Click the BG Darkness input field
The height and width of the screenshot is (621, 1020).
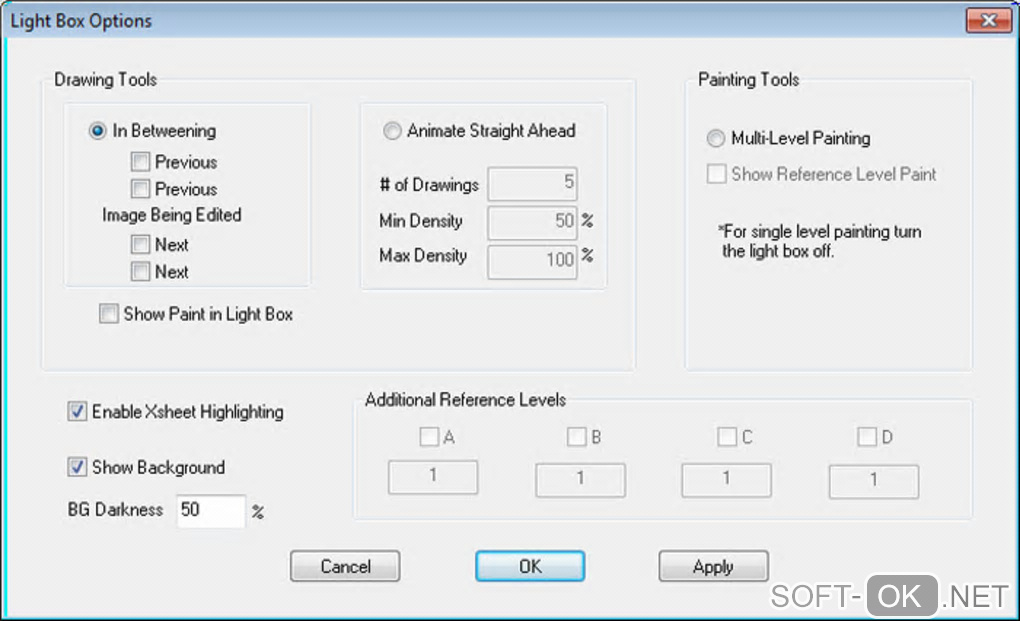210,511
